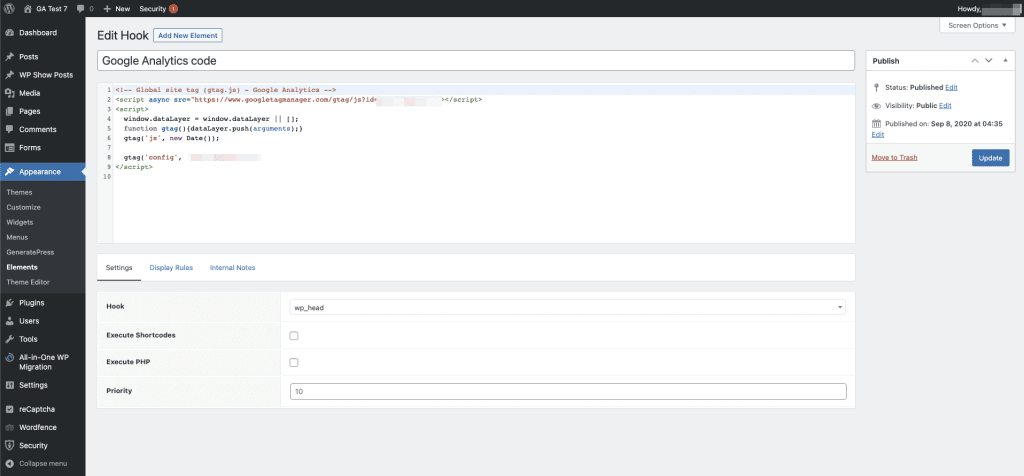The width and height of the screenshot is (1024, 476).
Task: Open Themes under Appearance
Action: point(20,193)
